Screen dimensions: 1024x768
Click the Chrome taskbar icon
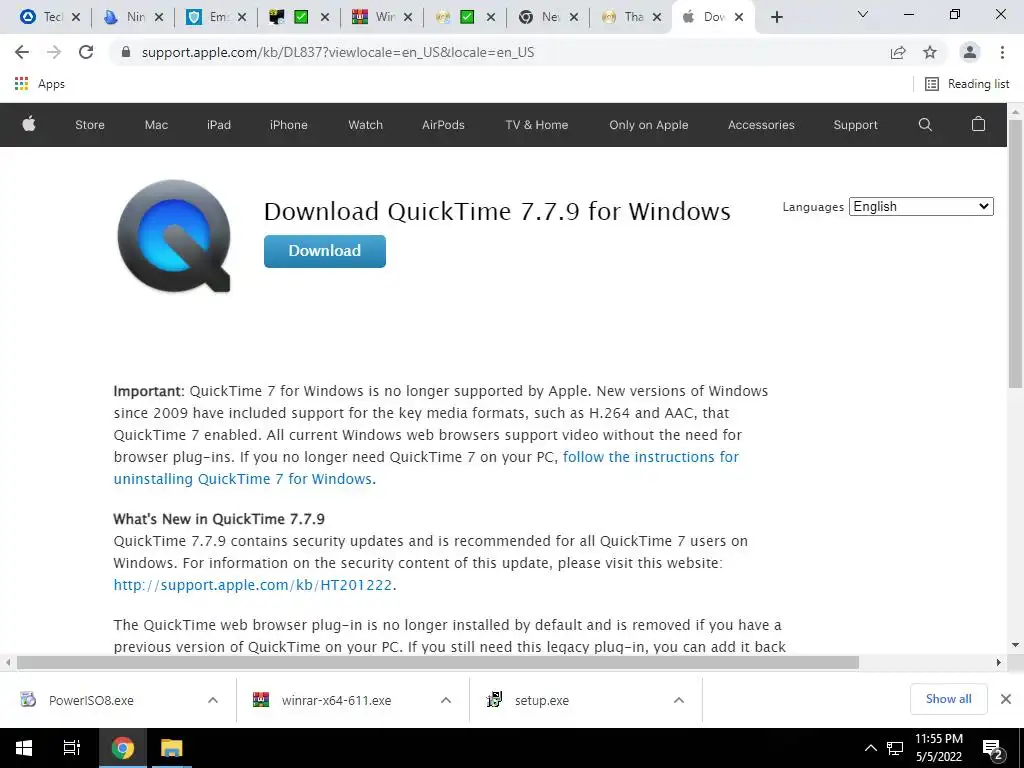click(x=122, y=748)
